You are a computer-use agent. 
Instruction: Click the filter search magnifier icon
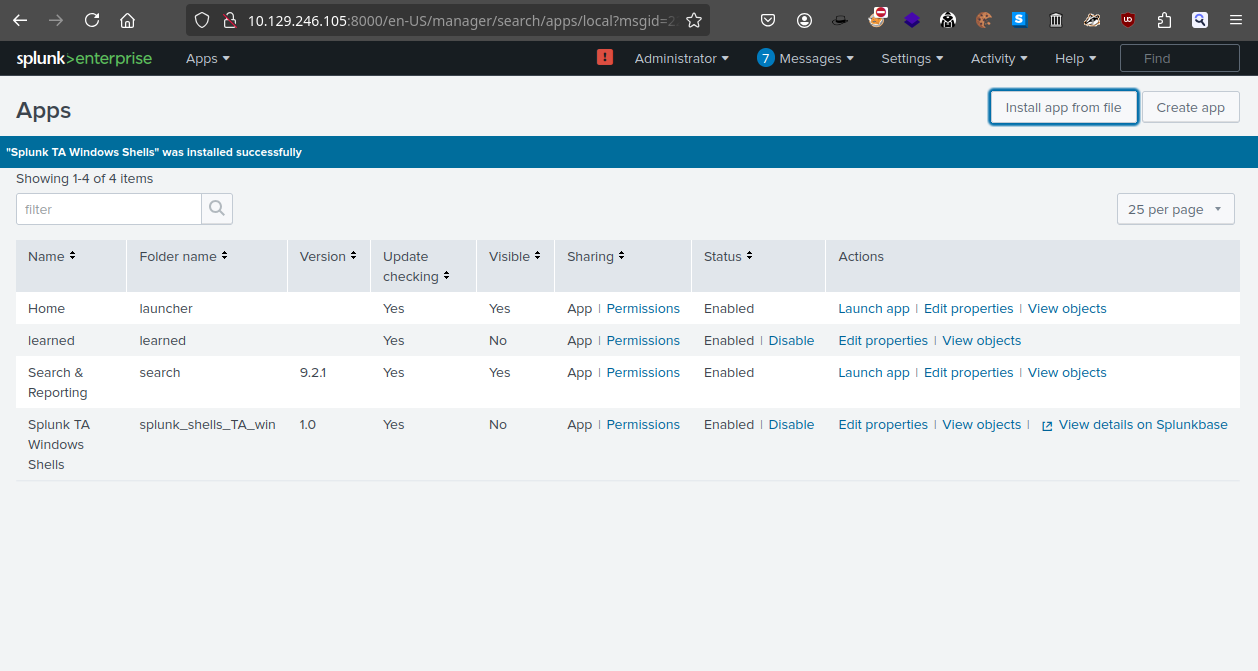[217, 209]
